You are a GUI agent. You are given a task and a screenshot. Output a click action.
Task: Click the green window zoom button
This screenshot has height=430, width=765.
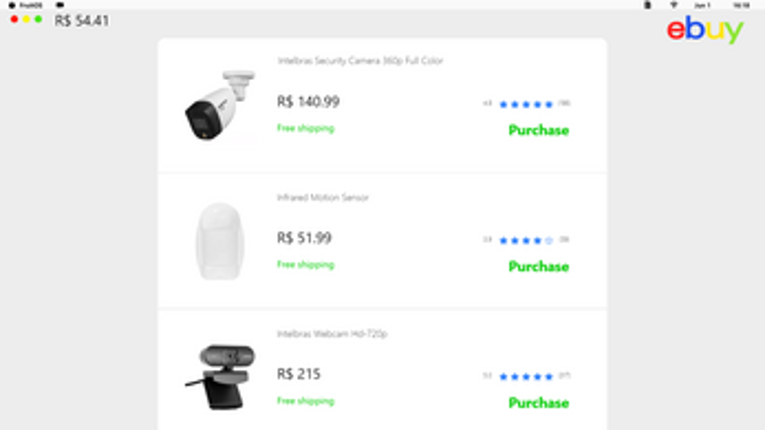pos(38,19)
